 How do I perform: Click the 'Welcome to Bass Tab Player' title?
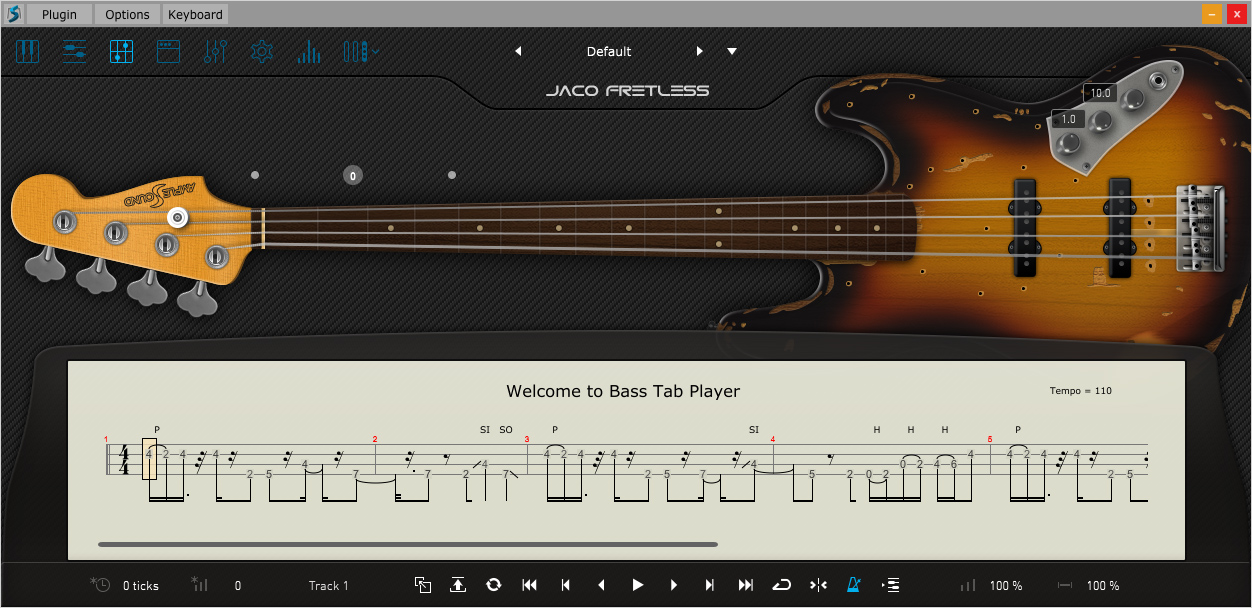[x=623, y=391]
